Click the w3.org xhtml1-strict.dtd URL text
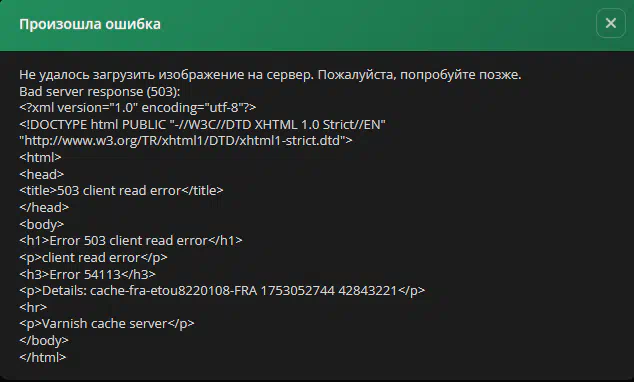Screen dimensions: 634x382 (x=186, y=141)
